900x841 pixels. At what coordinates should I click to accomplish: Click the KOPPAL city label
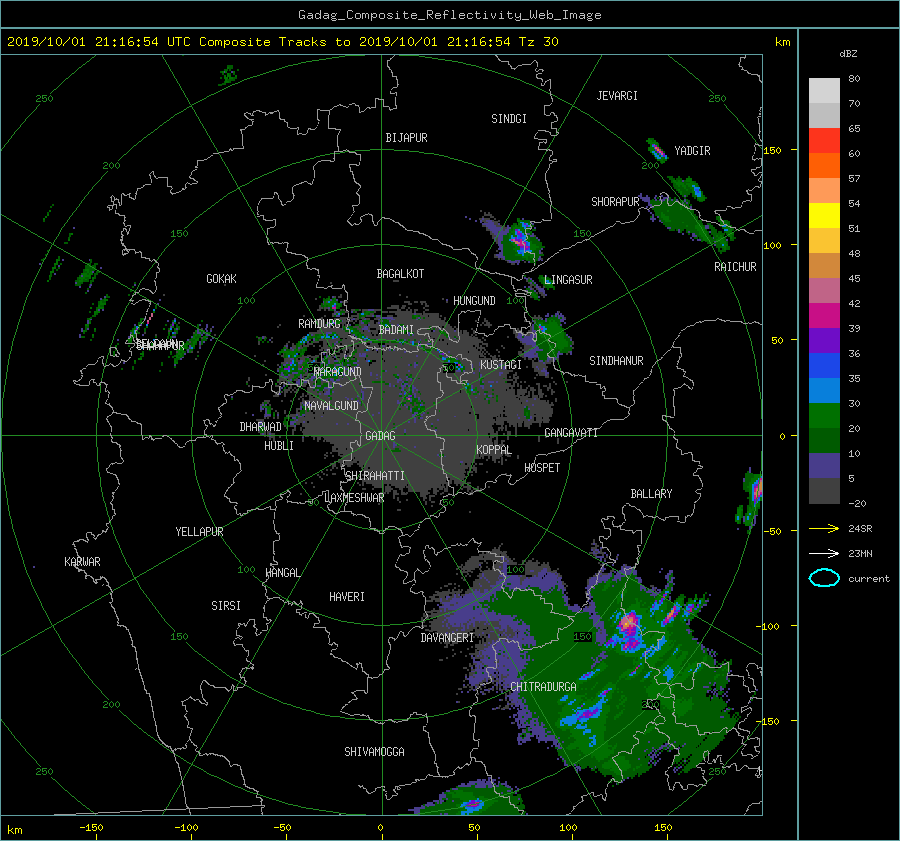494,450
